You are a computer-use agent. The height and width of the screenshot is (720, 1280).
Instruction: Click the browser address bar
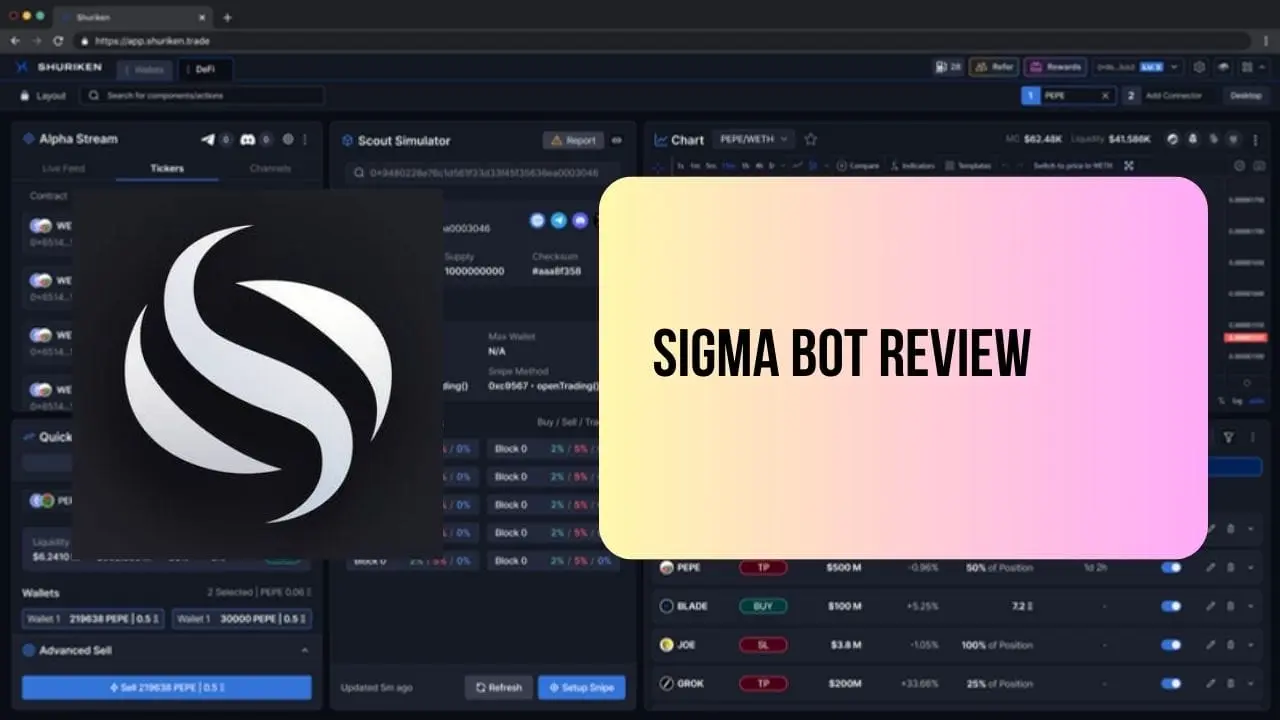click(660, 41)
